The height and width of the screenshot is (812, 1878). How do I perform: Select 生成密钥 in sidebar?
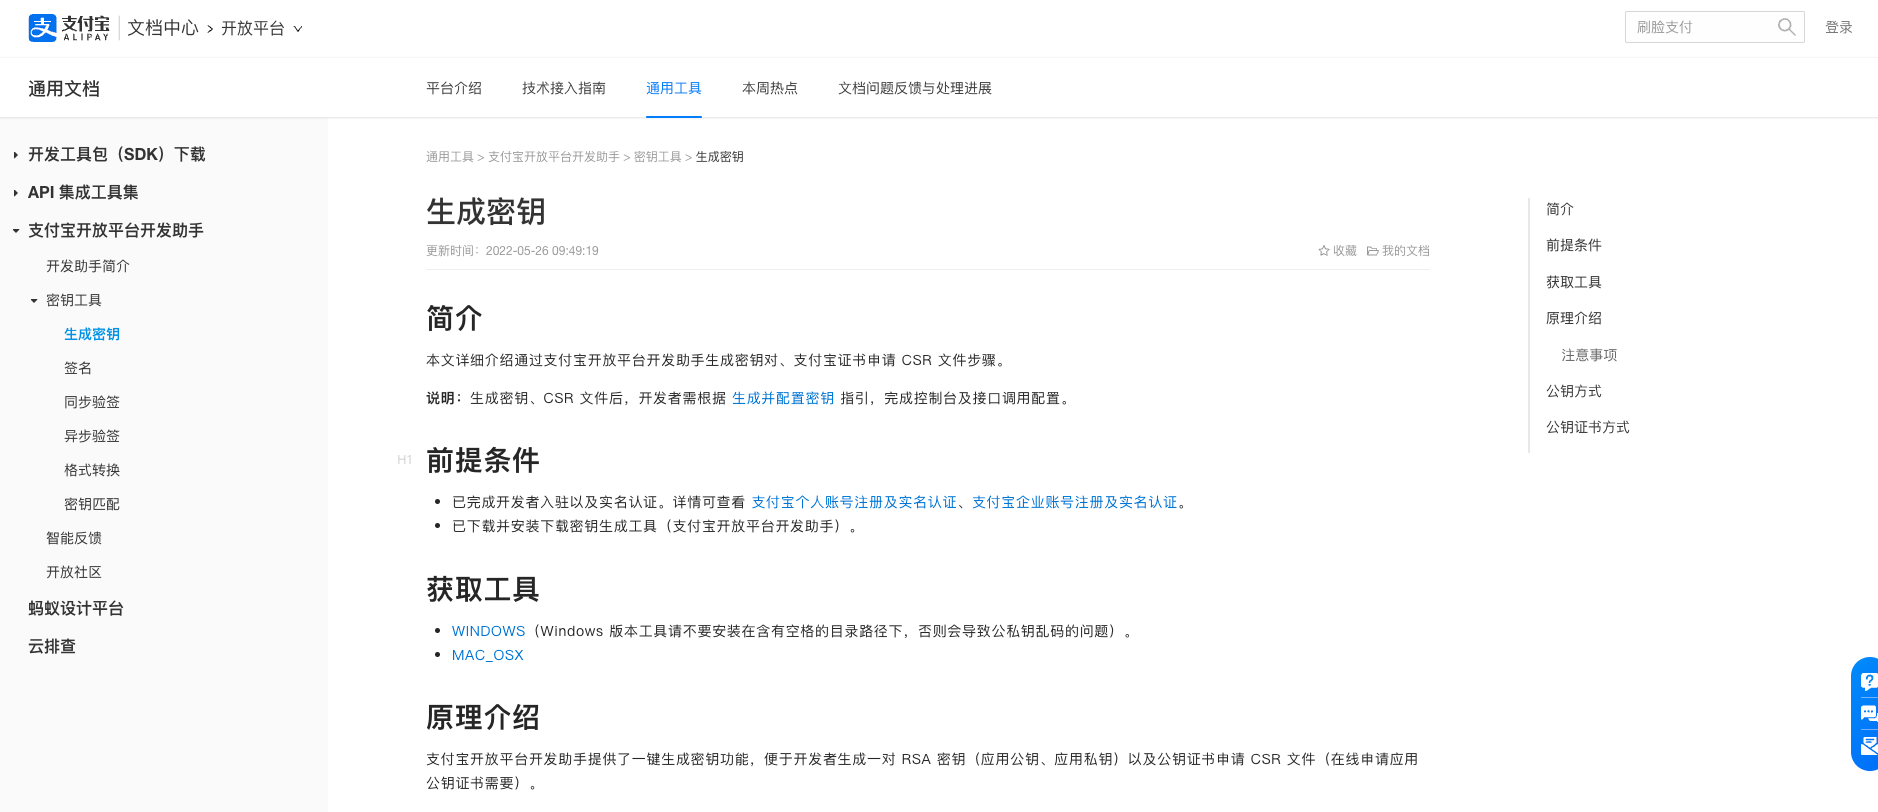92,334
